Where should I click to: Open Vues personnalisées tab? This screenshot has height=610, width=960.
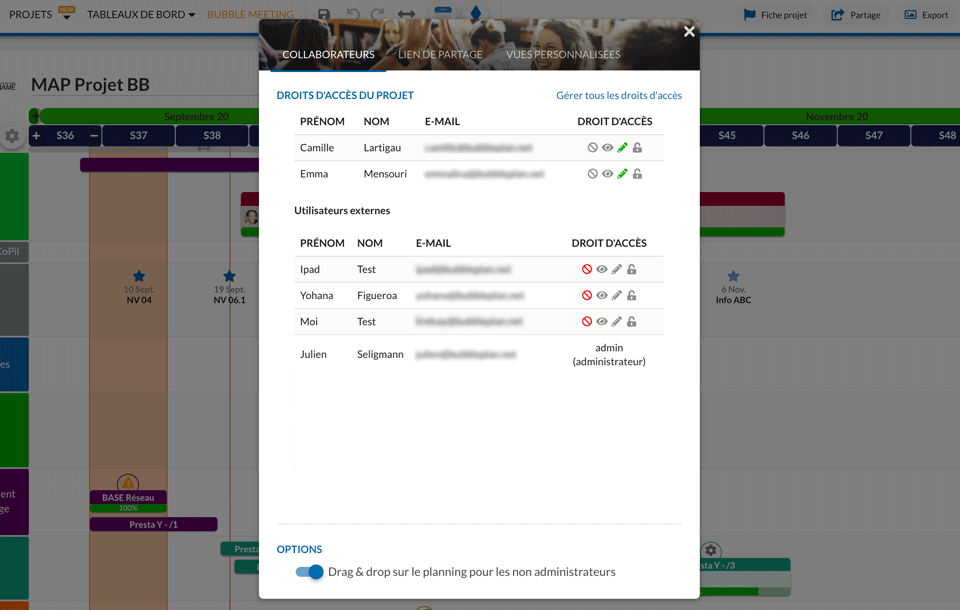563,55
